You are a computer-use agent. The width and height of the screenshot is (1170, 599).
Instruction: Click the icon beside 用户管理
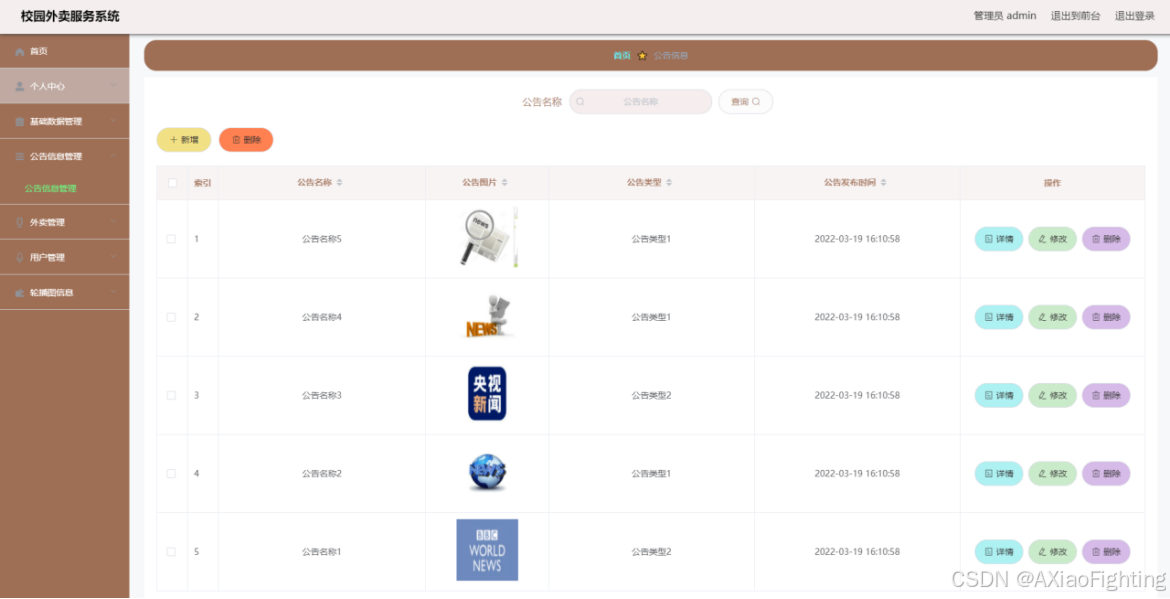(19, 257)
